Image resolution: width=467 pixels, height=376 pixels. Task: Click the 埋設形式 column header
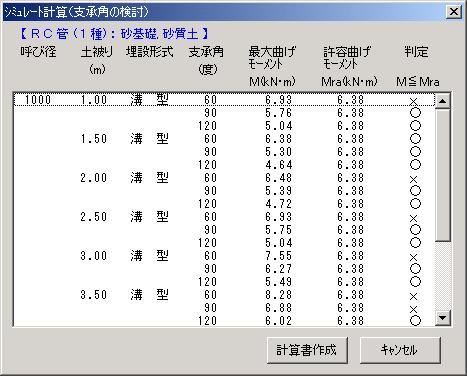click(150, 52)
